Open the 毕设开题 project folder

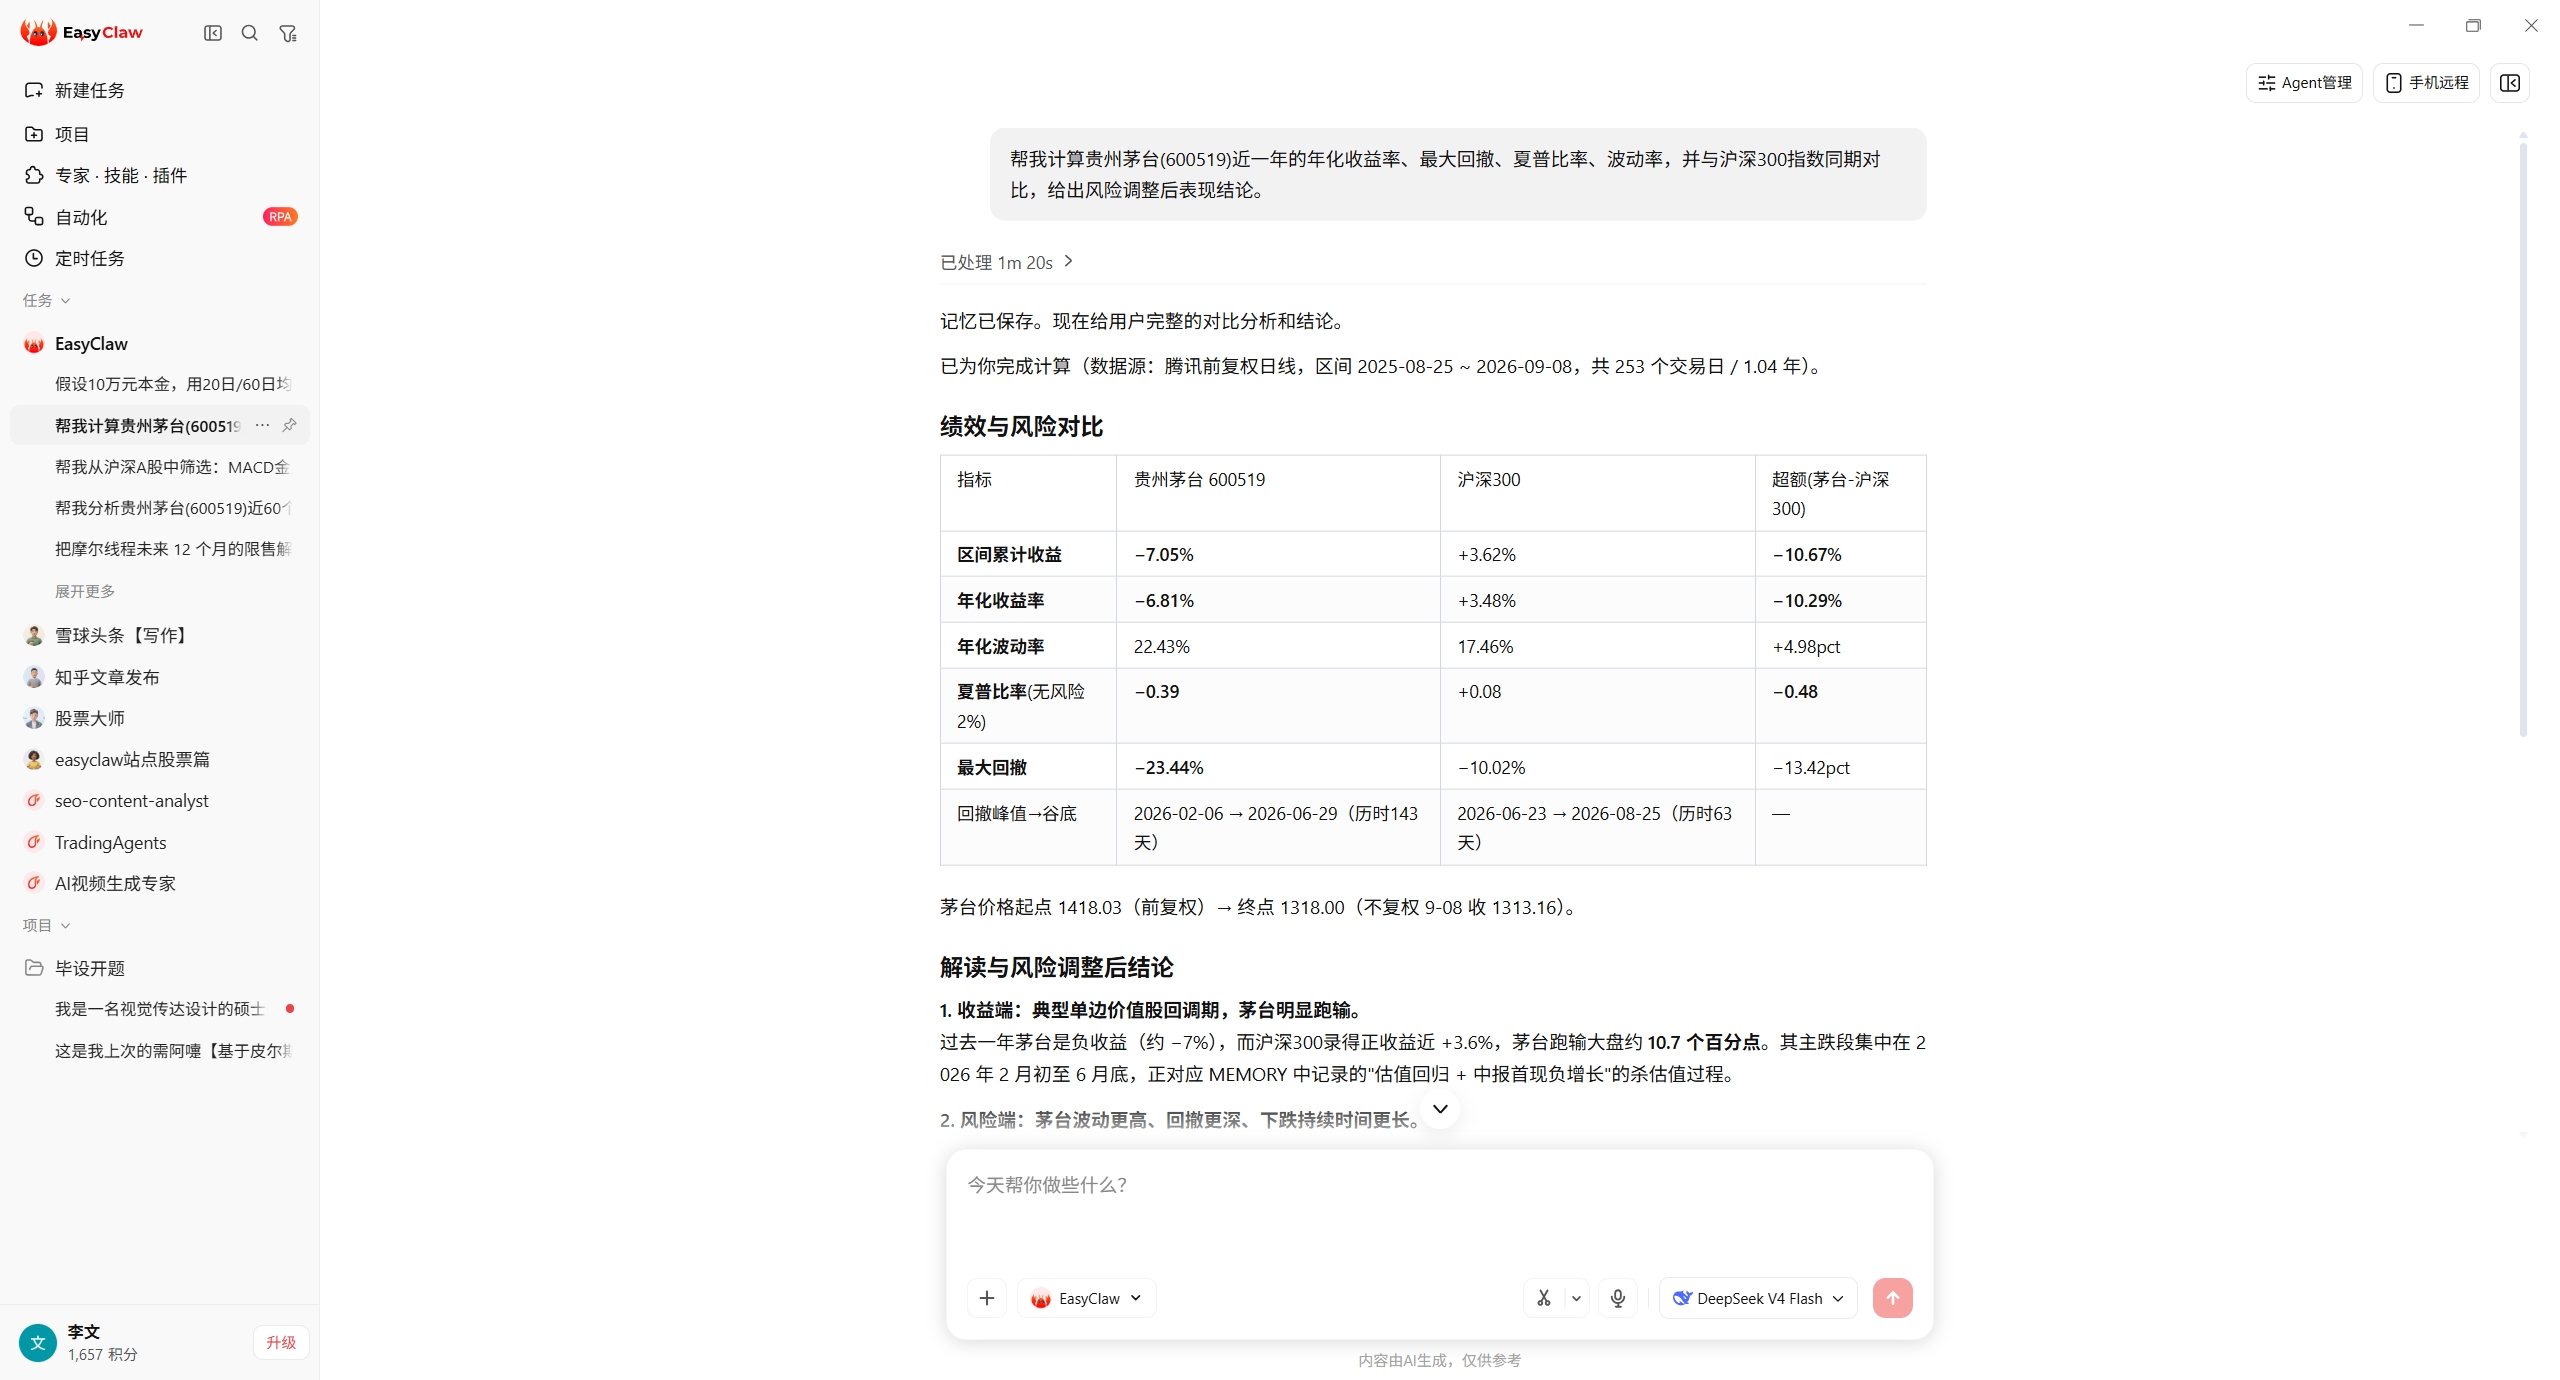tap(160, 968)
